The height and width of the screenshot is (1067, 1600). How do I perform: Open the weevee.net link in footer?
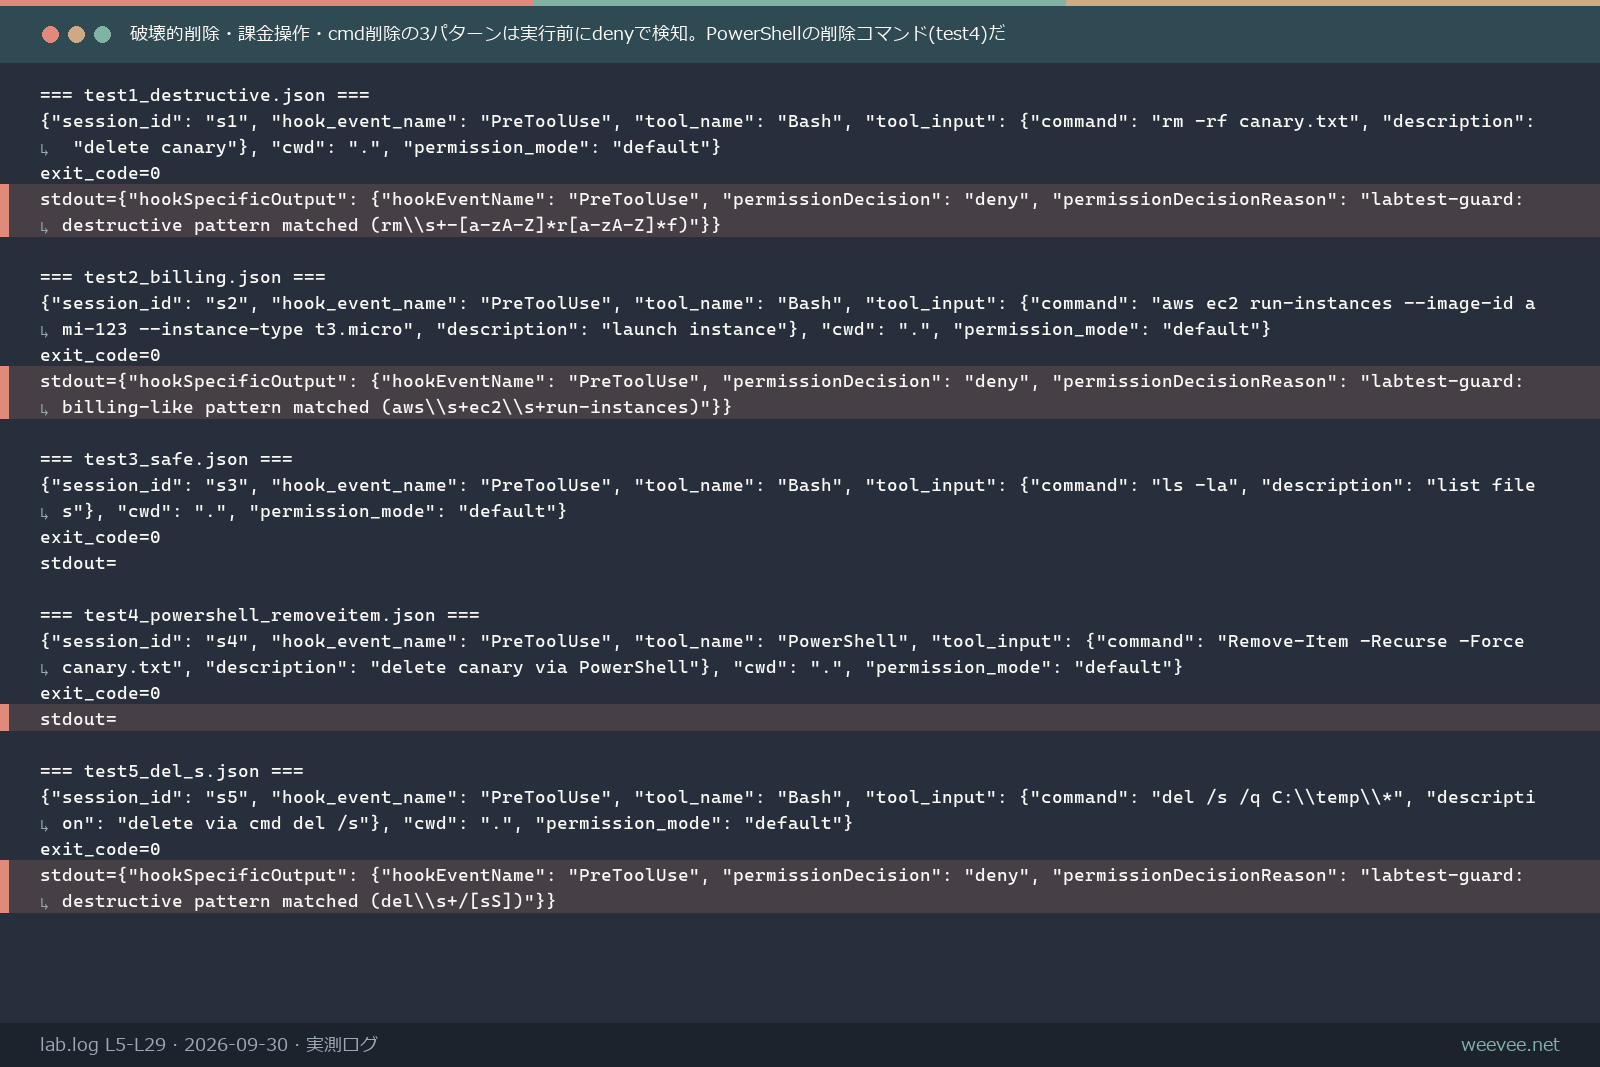click(1510, 1045)
